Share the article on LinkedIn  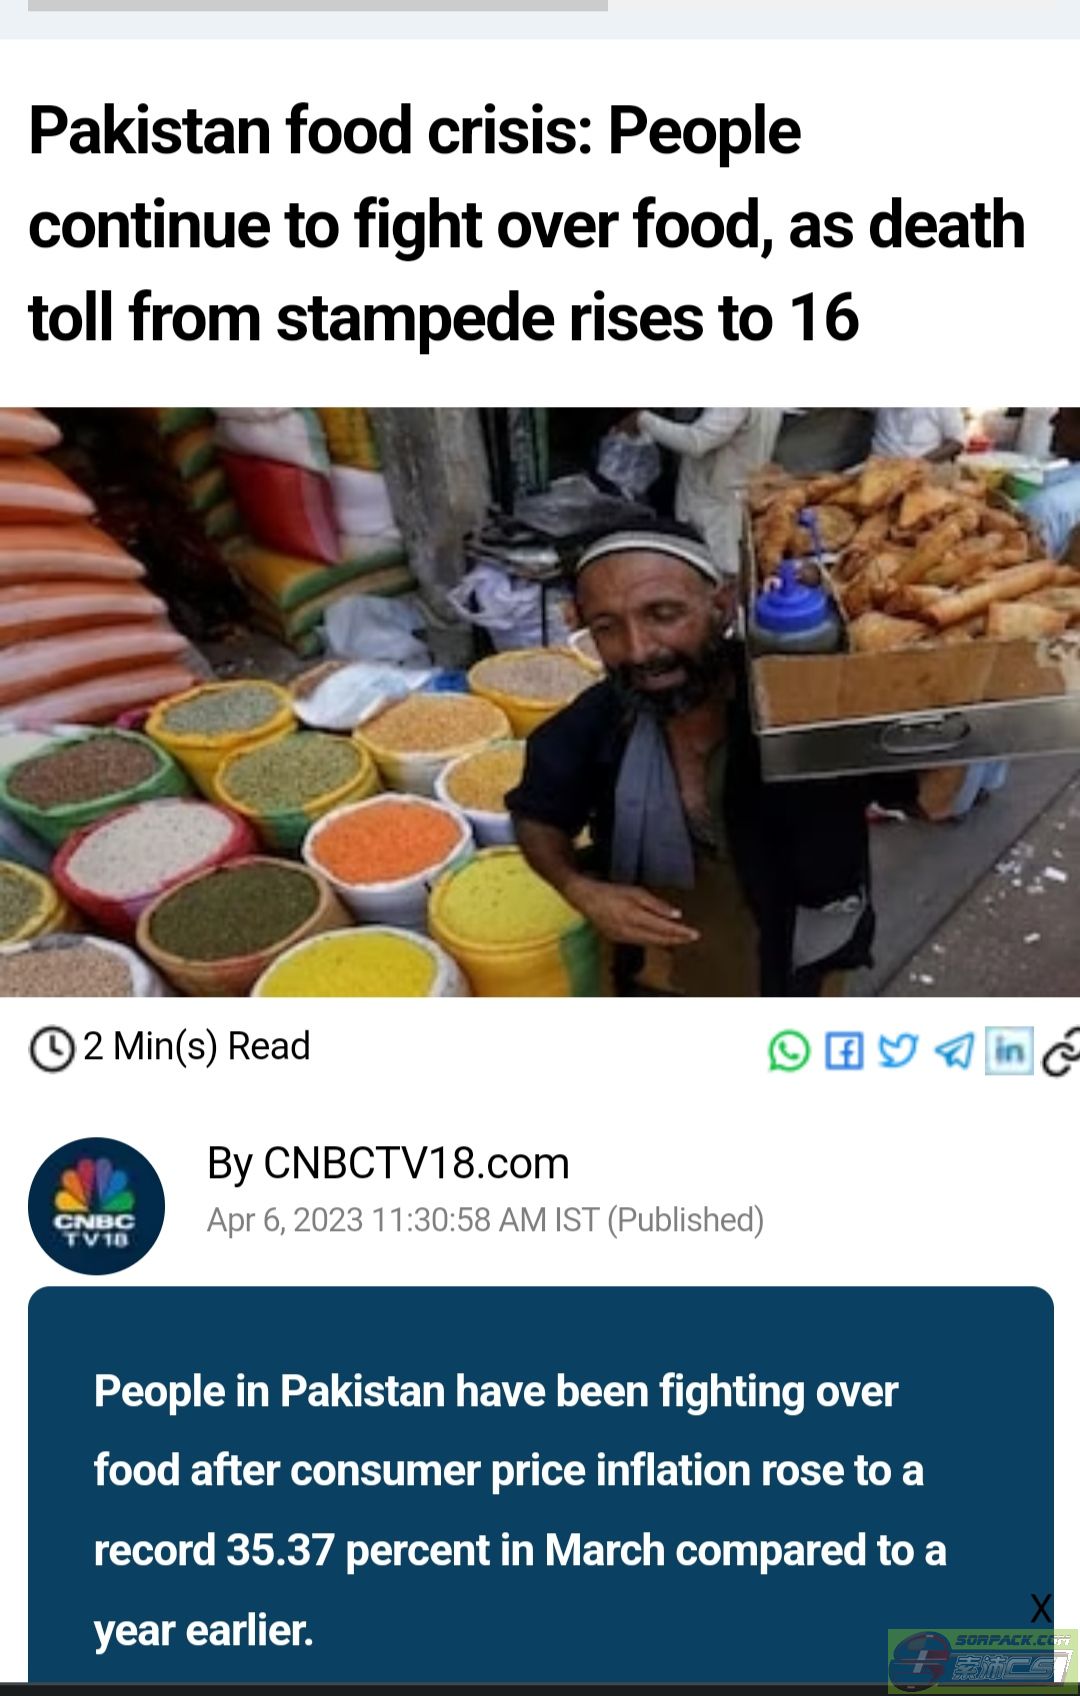1009,1051
